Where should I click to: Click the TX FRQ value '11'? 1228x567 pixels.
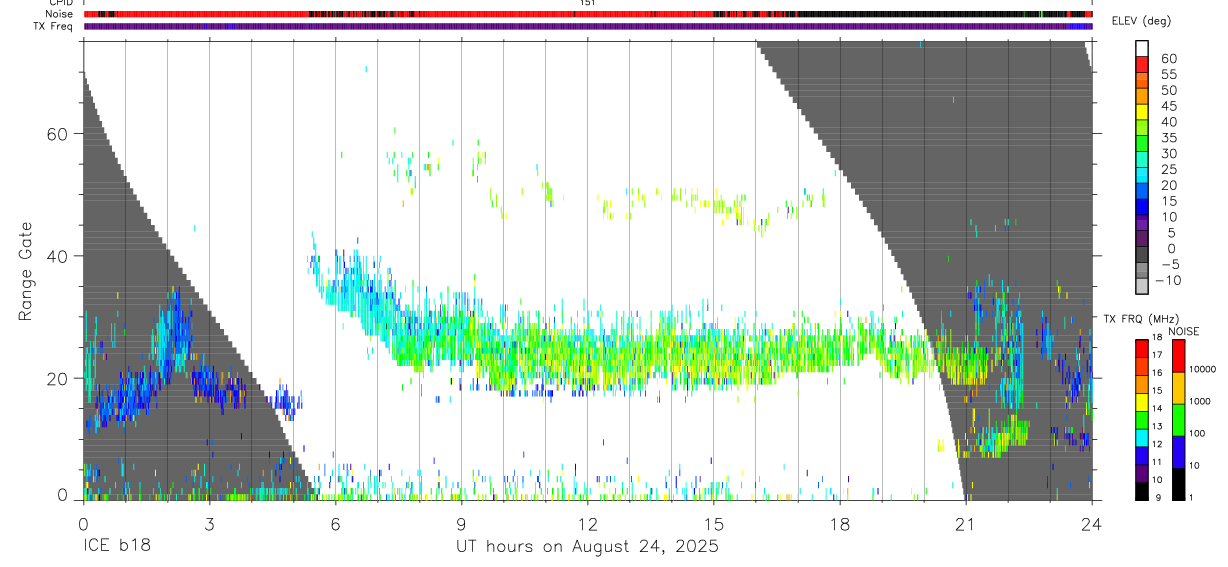click(x=1157, y=462)
